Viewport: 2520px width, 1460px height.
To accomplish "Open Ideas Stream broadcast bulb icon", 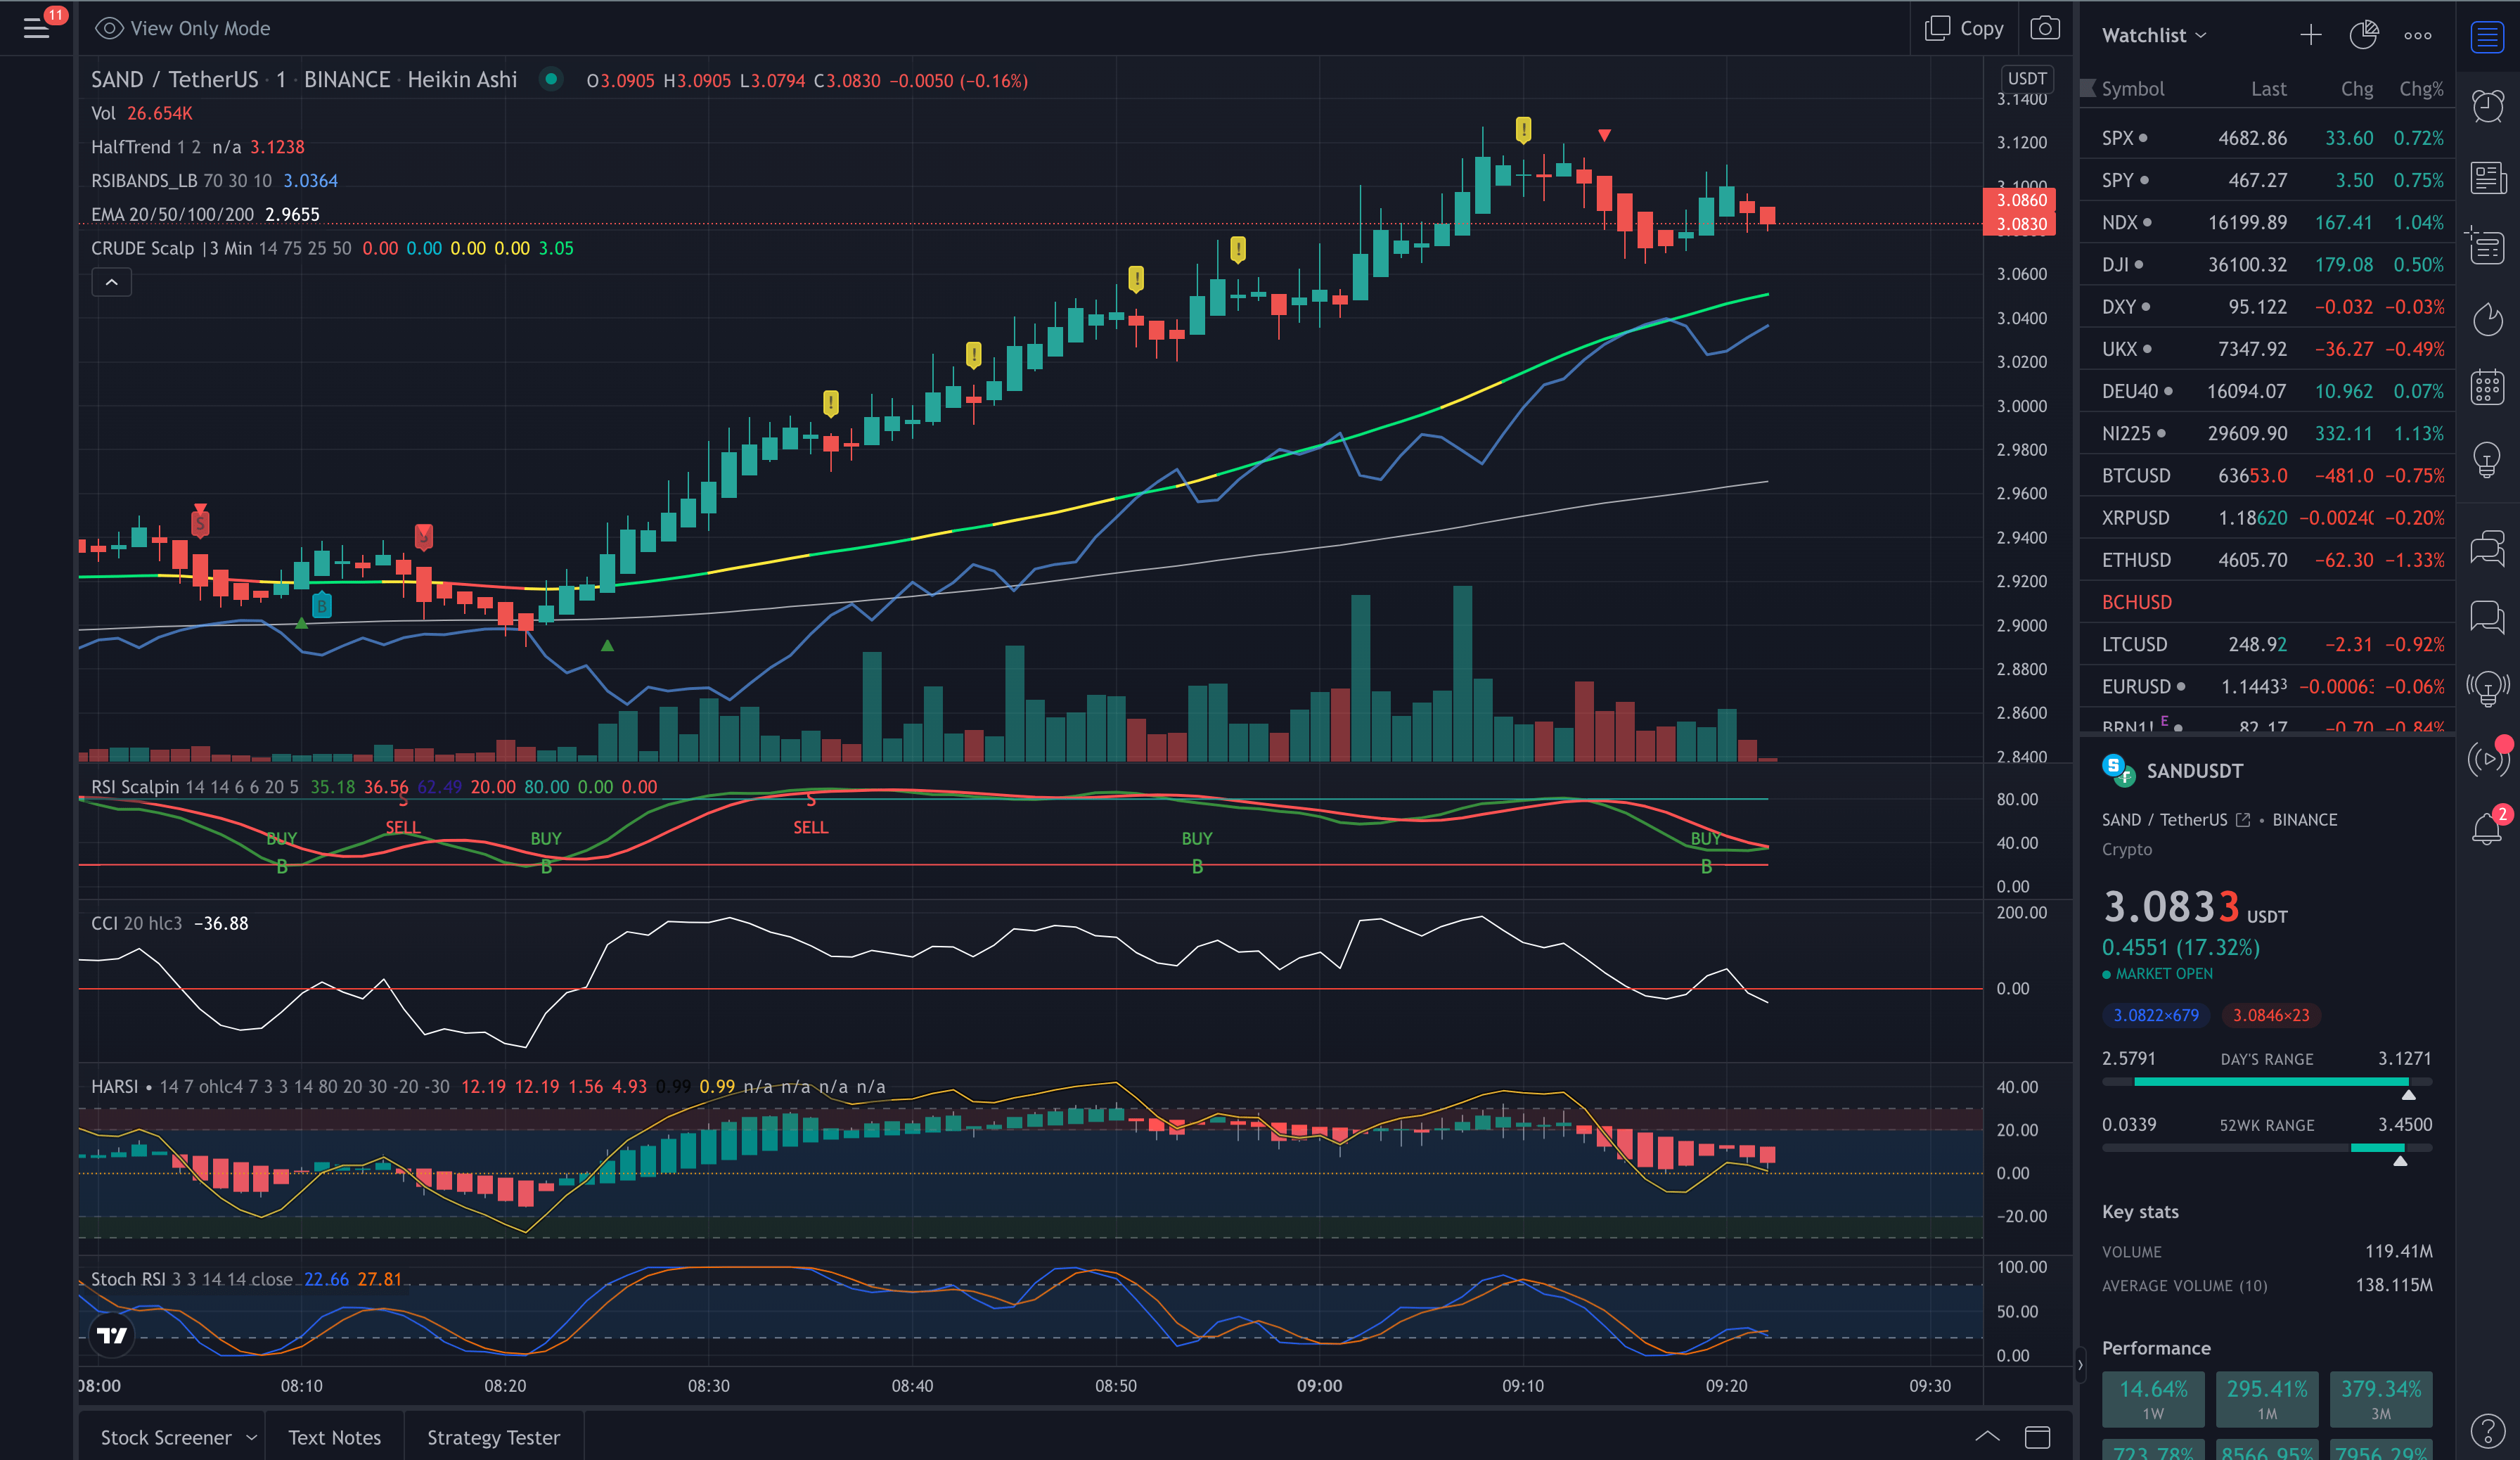I will click(2488, 688).
